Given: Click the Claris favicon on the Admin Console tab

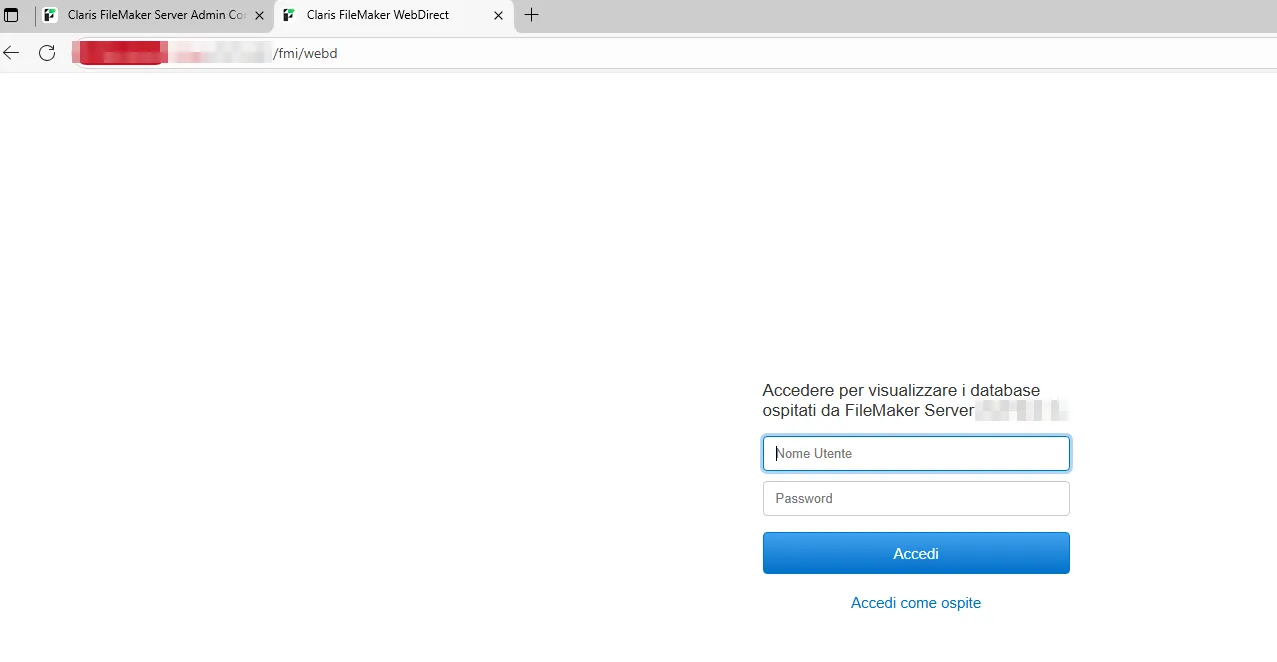Looking at the screenshot, I should pos(49,15).
